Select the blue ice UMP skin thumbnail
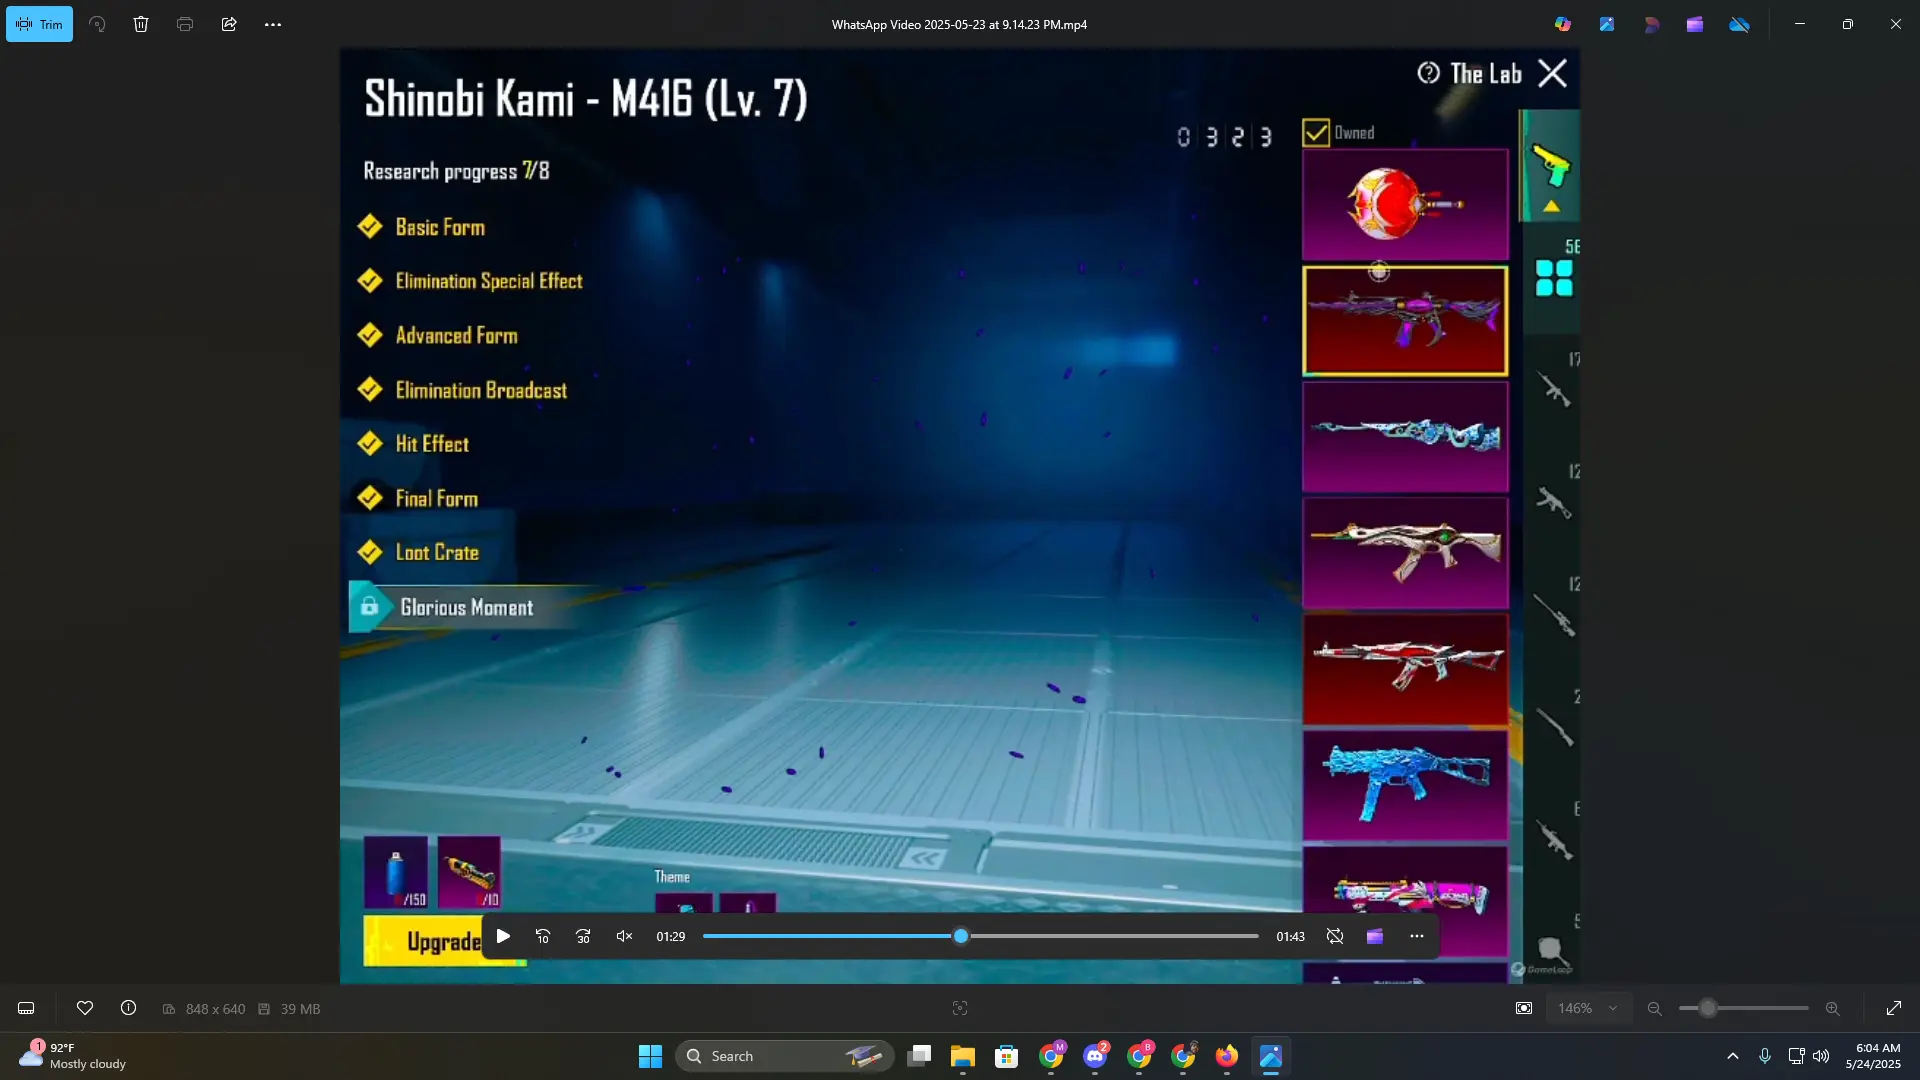This screenshot has height=1080, width=1920. pos(1405,785)
